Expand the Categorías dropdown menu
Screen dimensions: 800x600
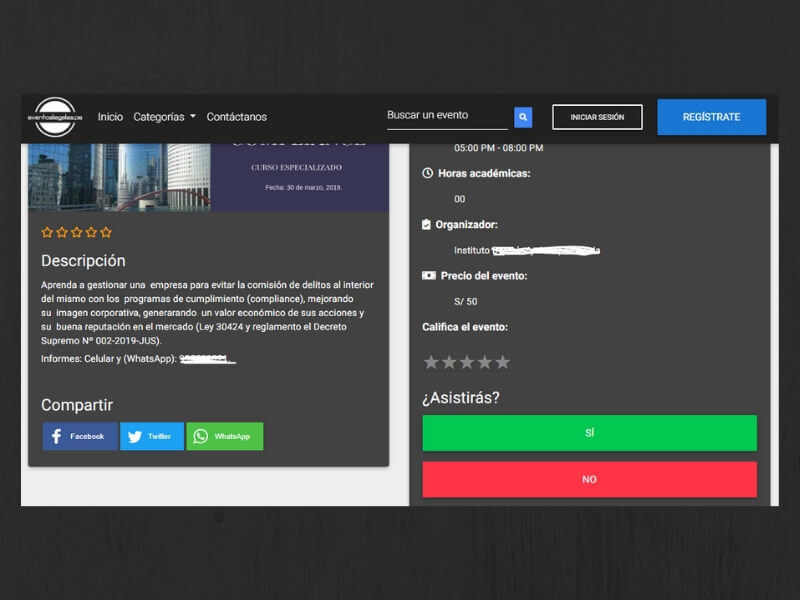164,117
